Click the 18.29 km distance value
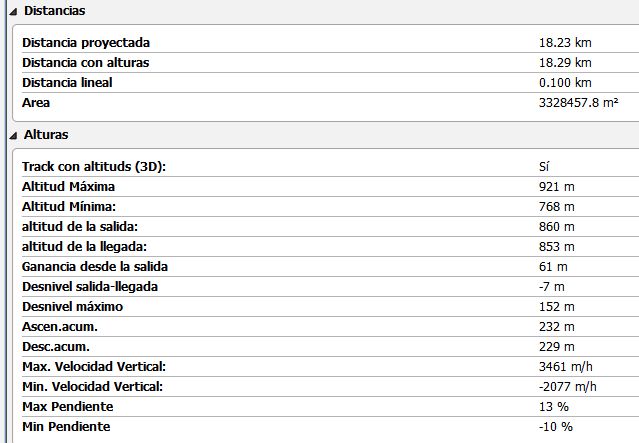The width and height of the screenshot is (639, 443). pos(558,63)
